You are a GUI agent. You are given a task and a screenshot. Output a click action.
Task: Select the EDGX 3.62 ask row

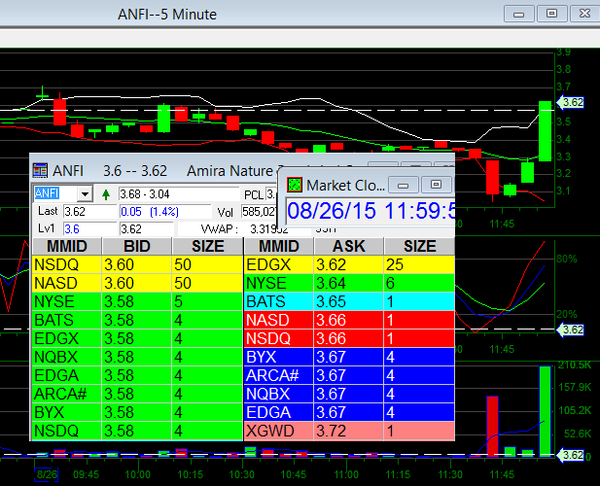pos(348,265)
